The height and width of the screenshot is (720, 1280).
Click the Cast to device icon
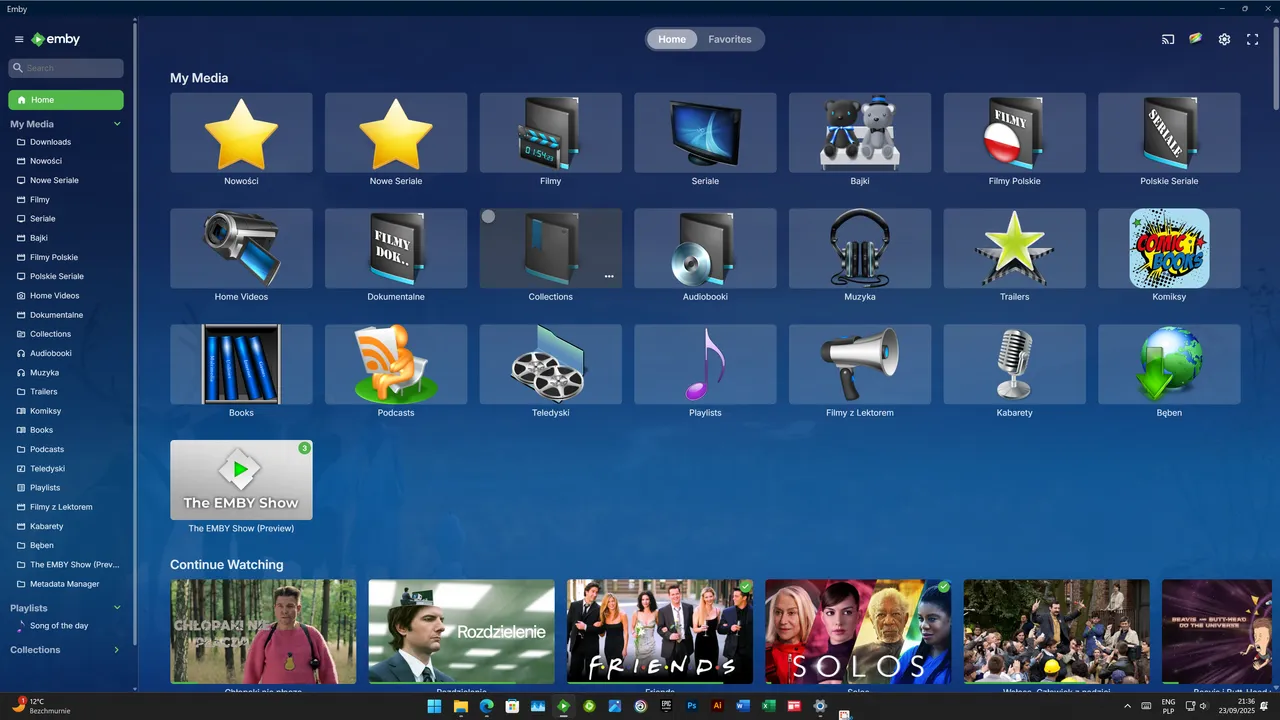[1167, 39]
